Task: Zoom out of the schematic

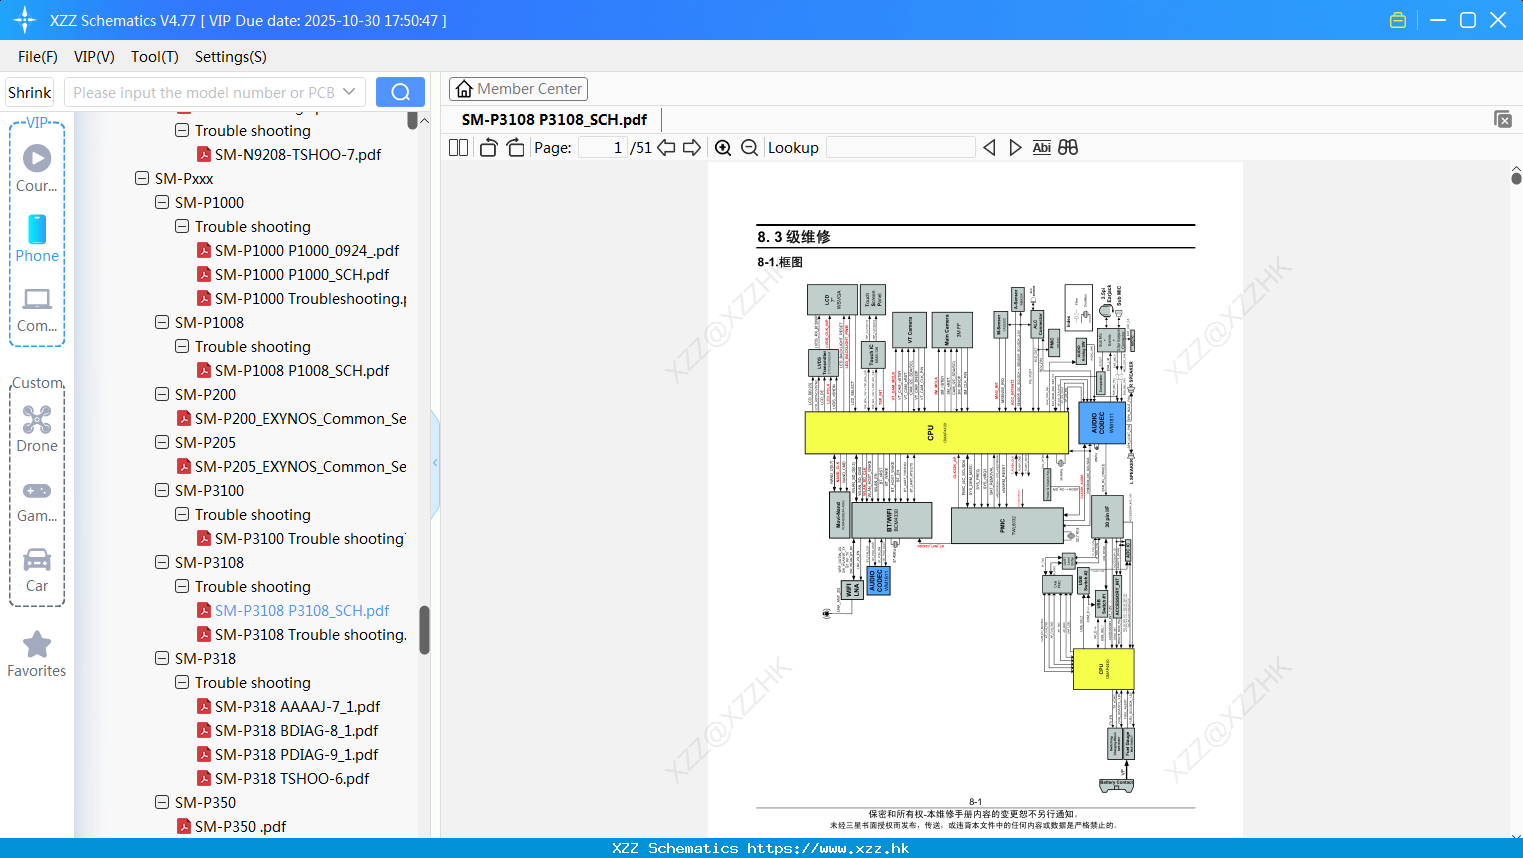Action: tap(750, 147)
